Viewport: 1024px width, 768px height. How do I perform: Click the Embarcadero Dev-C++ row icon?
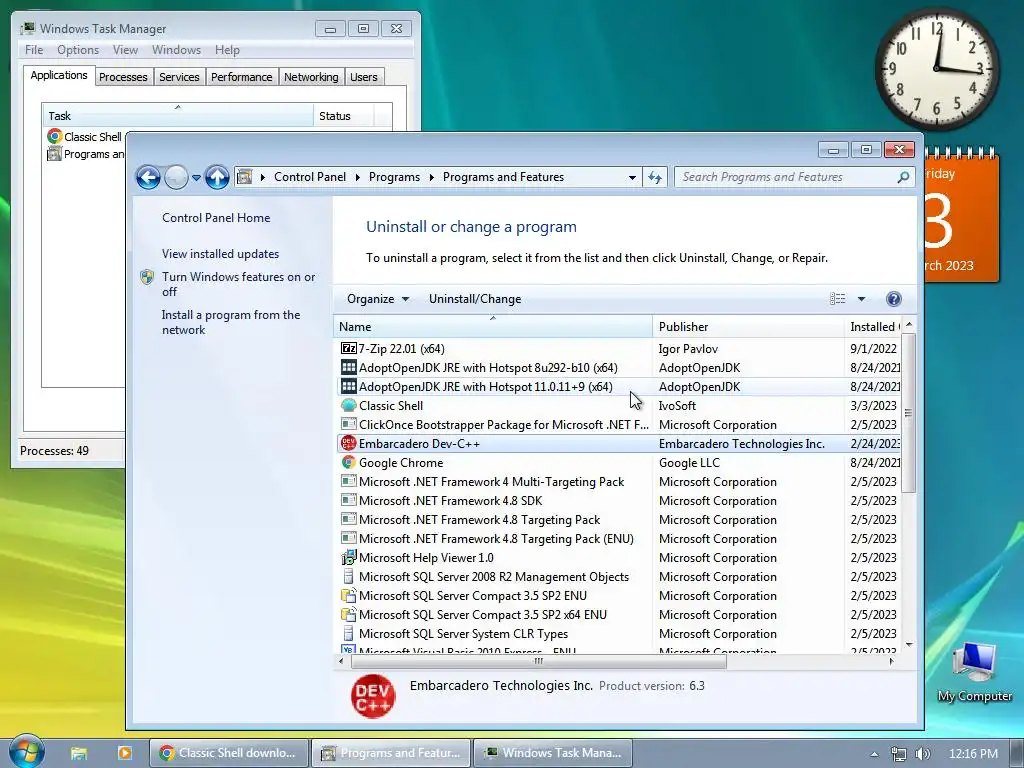pos(349,443)
